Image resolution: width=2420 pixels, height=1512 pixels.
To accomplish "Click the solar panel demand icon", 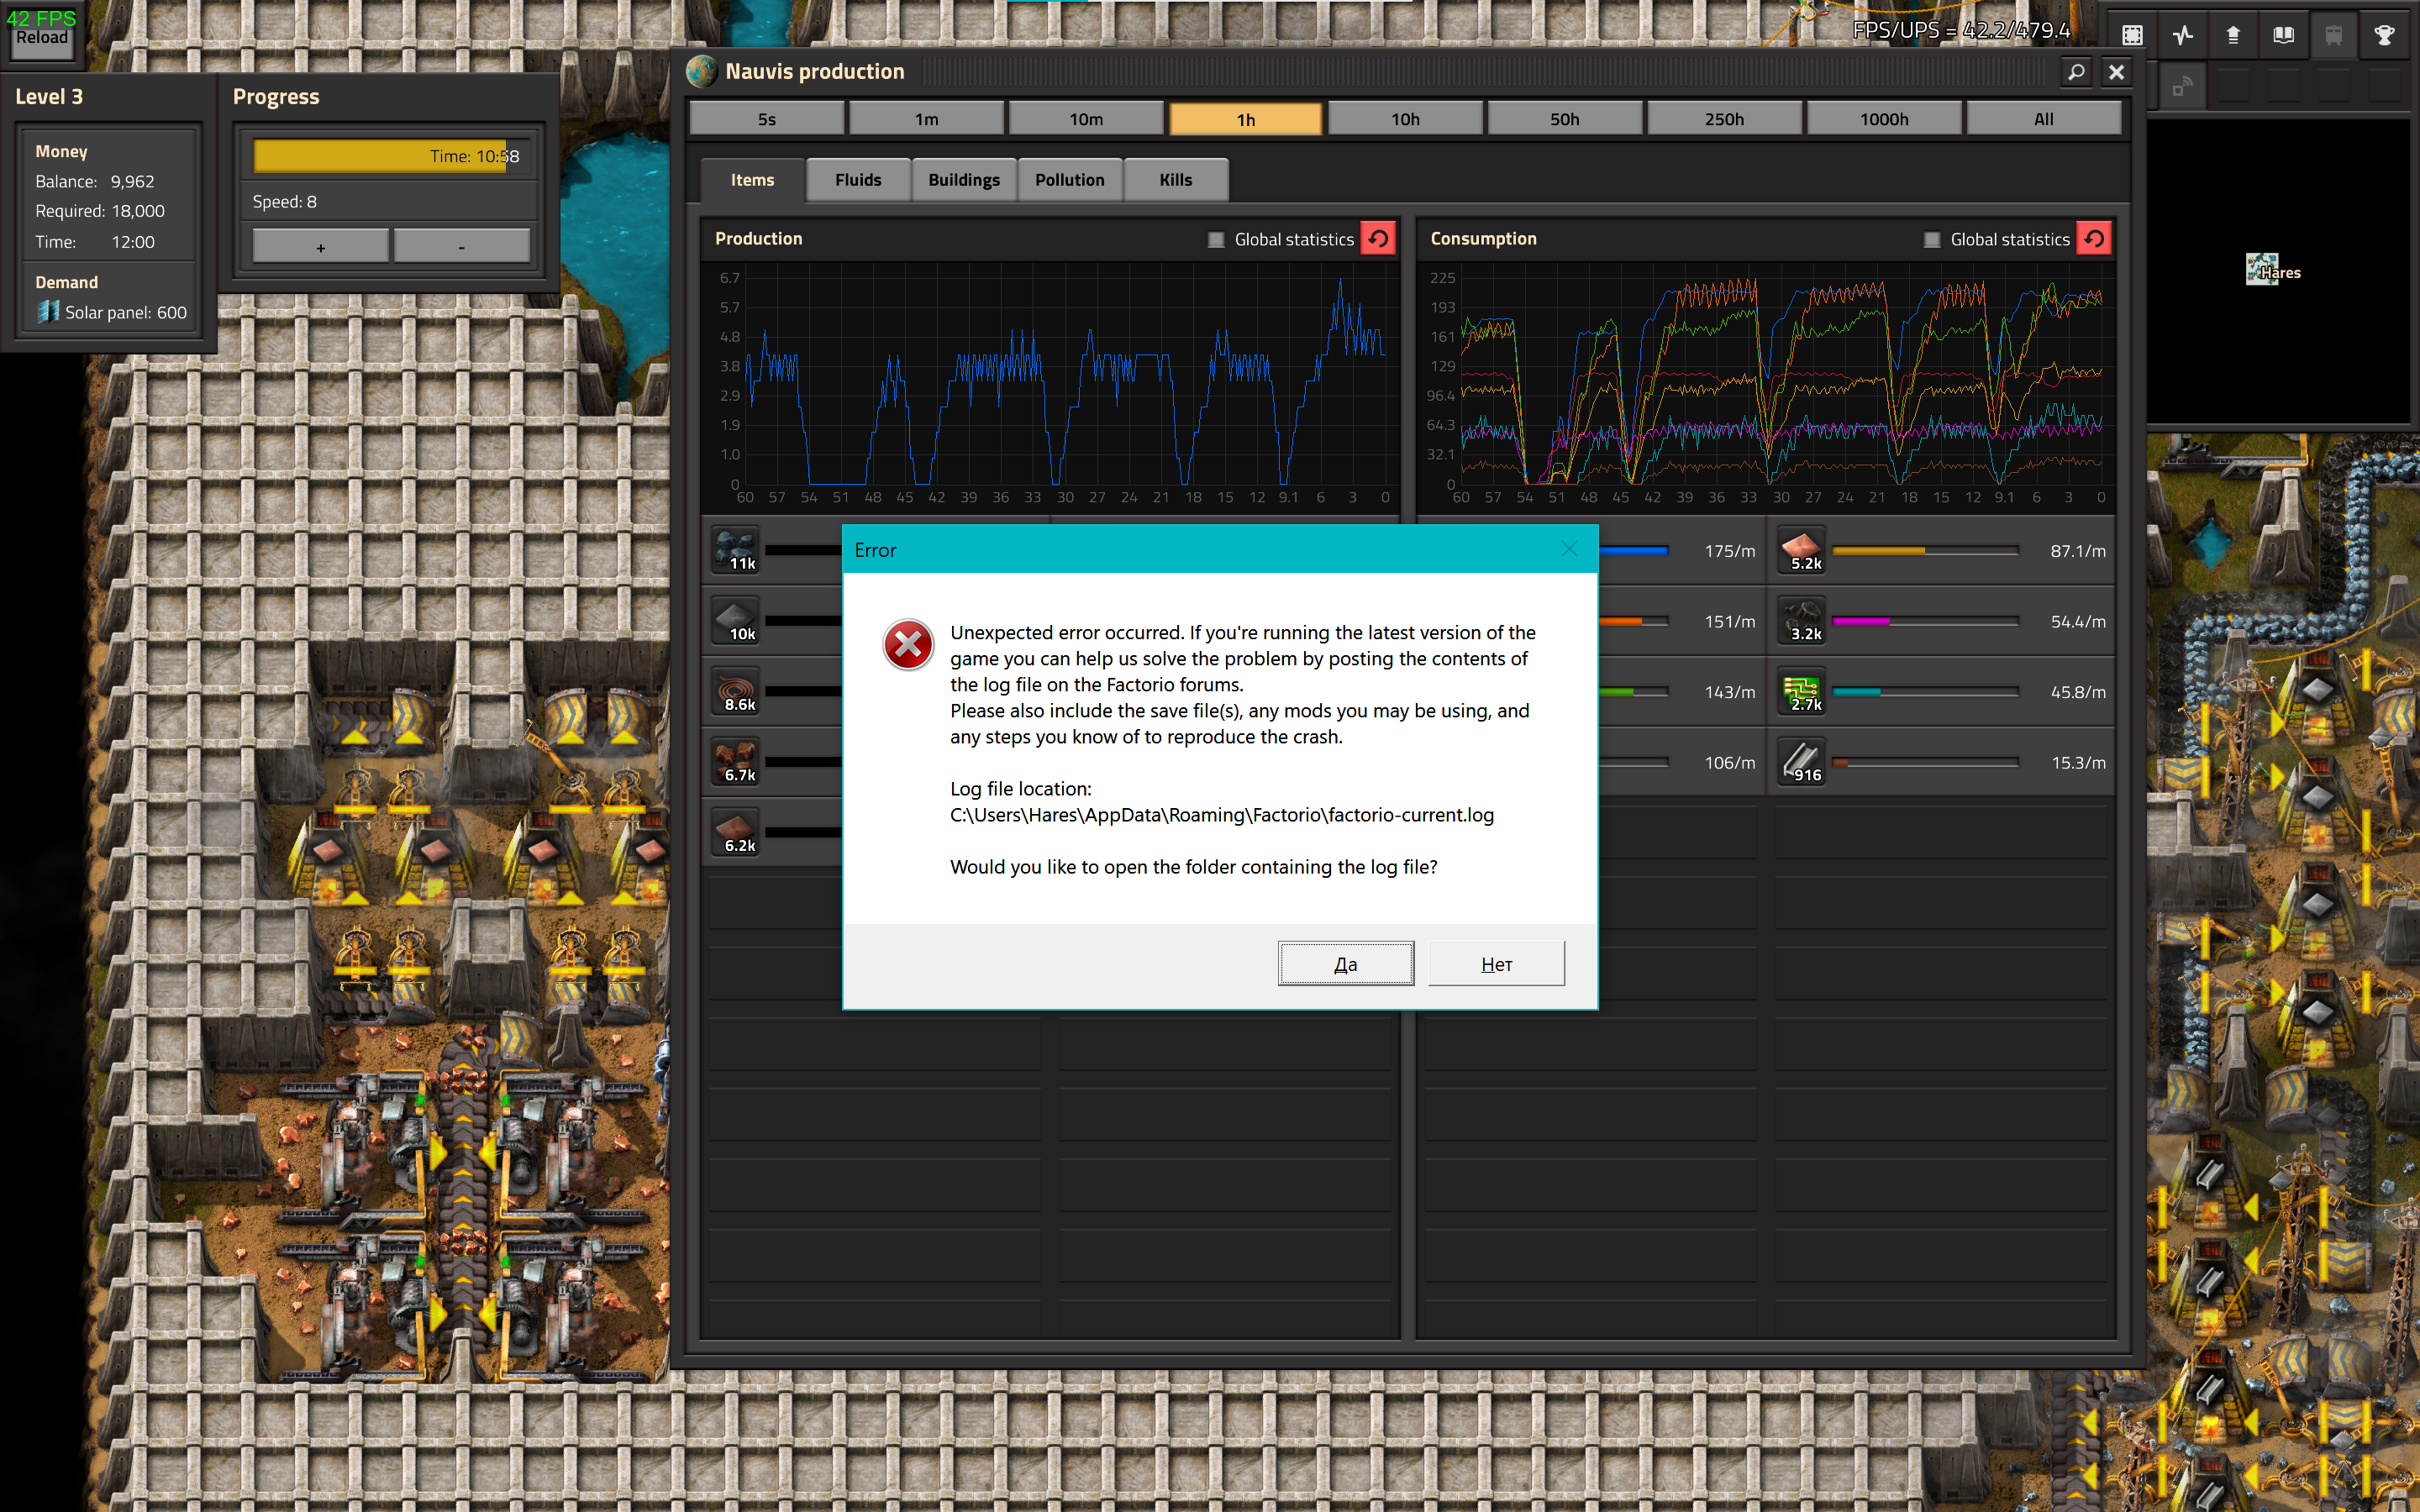I will click(x=48, y=312).
